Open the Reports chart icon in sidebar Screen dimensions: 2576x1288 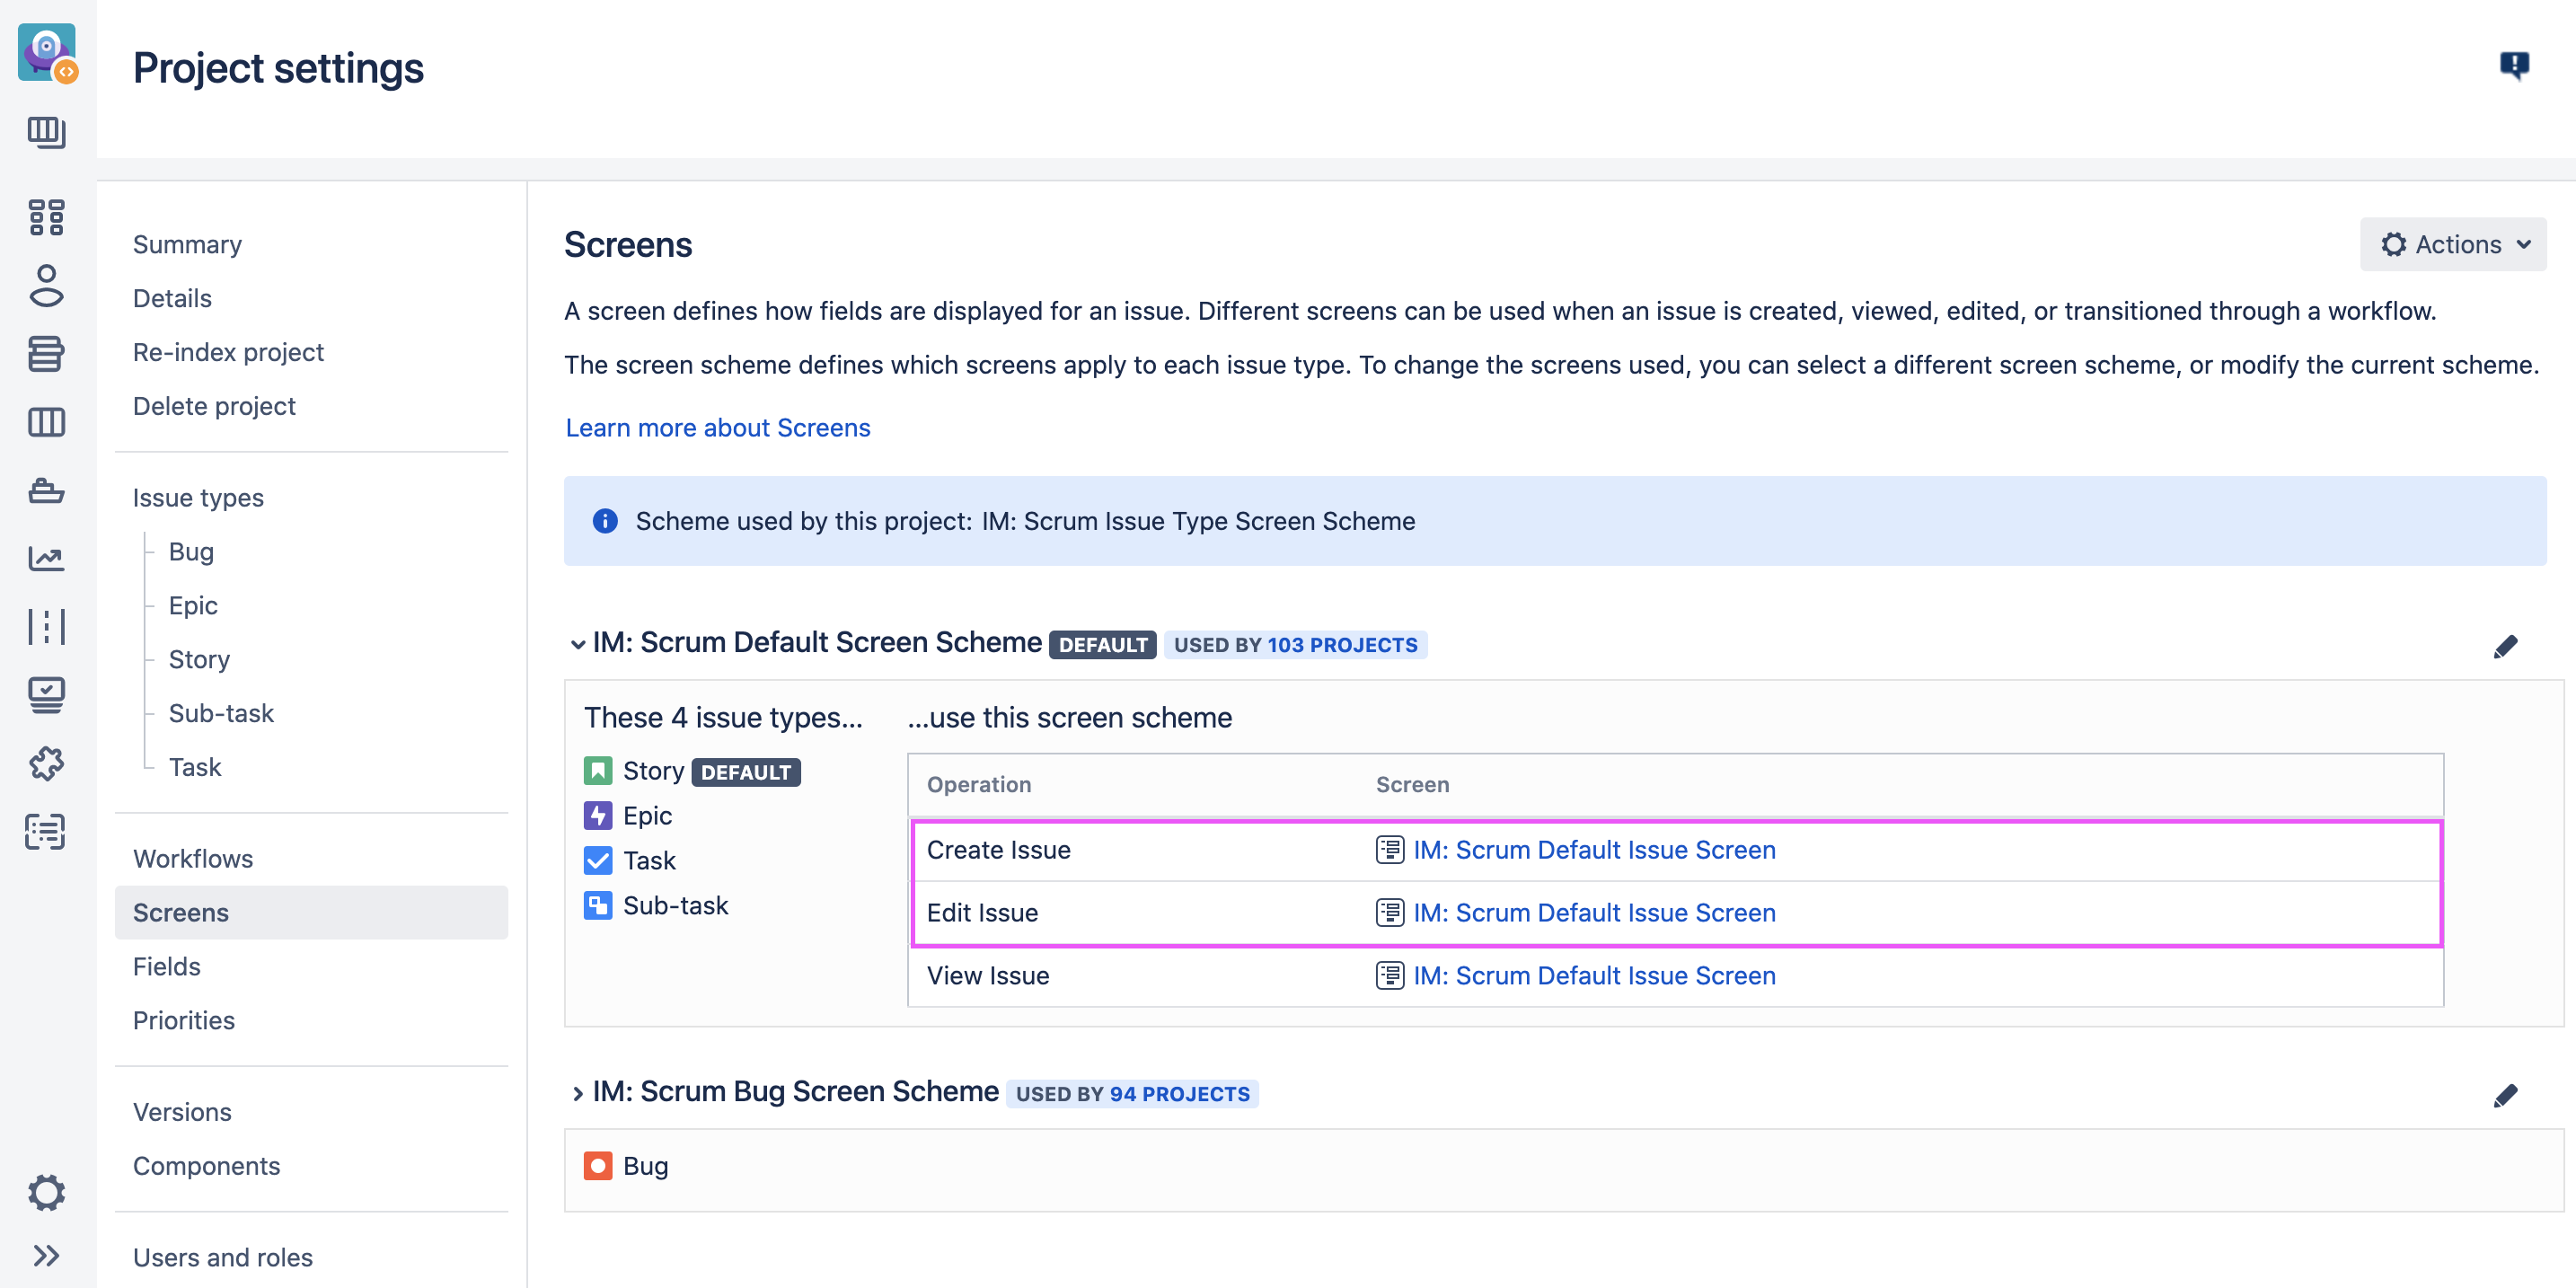click(46, 558)
